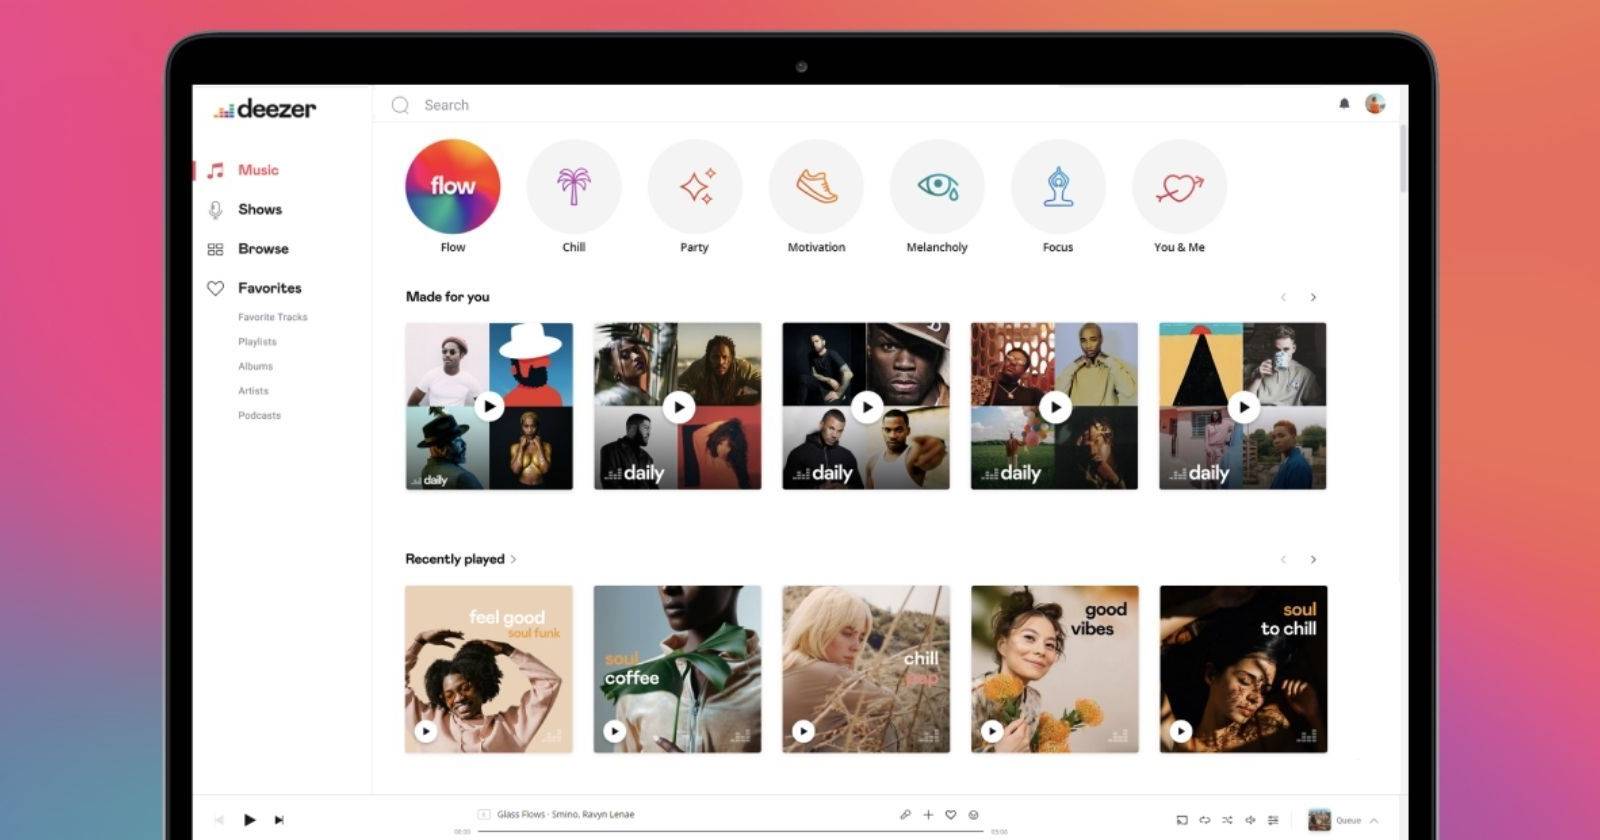Select the Chill mood palm icon
Screen dimensions: 1600x840
click(574, 186)
